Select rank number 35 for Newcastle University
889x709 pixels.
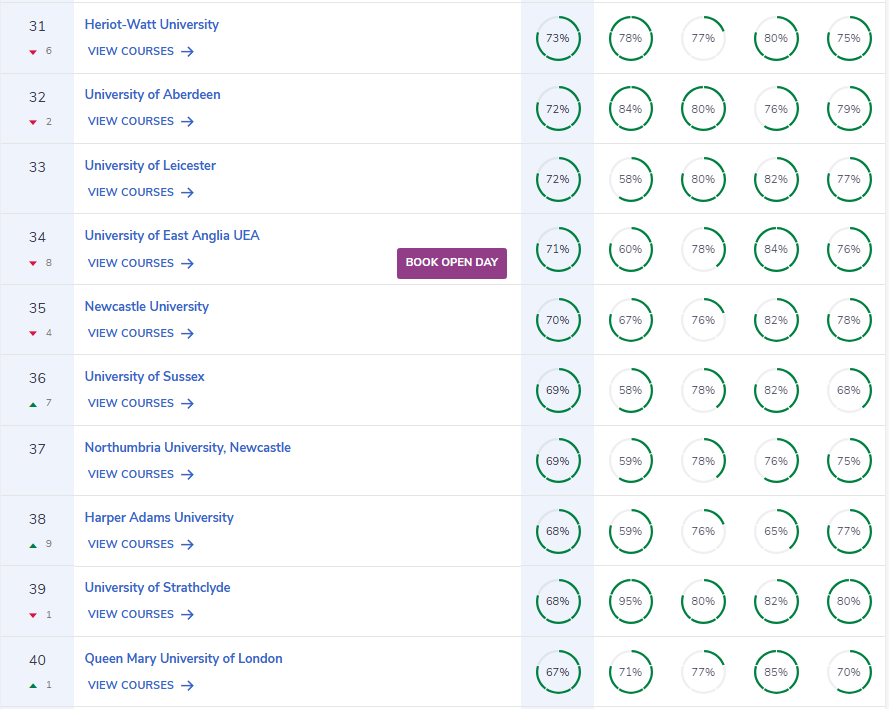click(37, 308)
